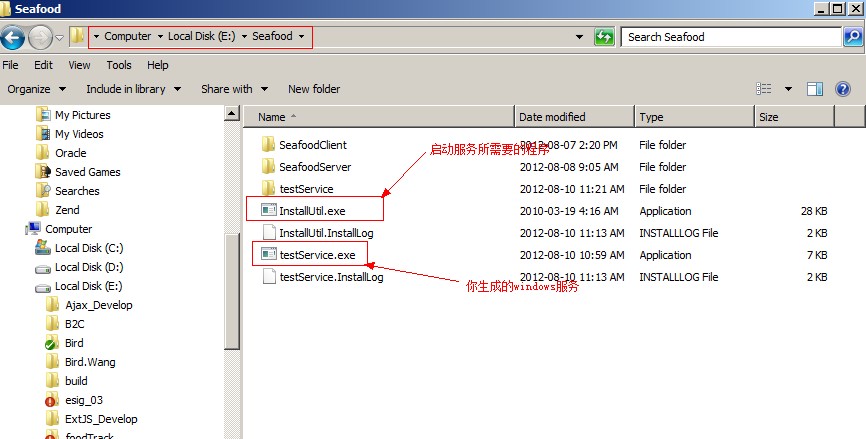Click in the Search Seafood field
Screen dimensions: 866x439
(x=731, y=37)
